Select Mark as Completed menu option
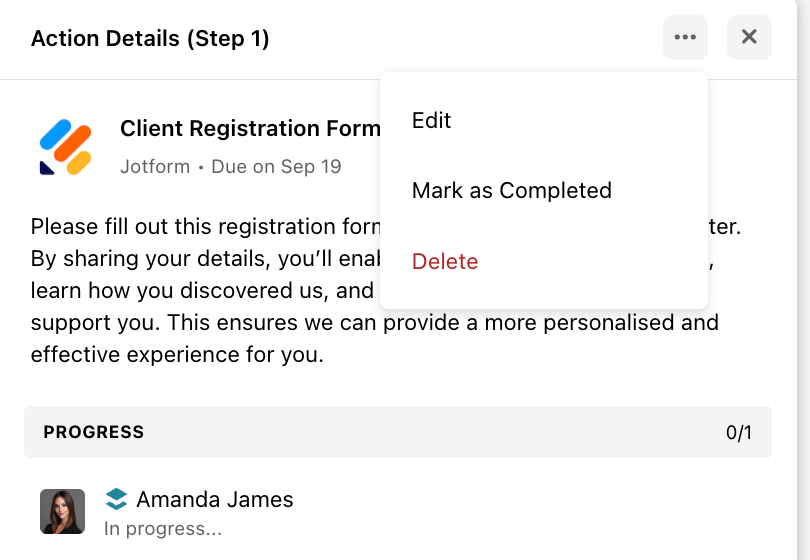 511,190
